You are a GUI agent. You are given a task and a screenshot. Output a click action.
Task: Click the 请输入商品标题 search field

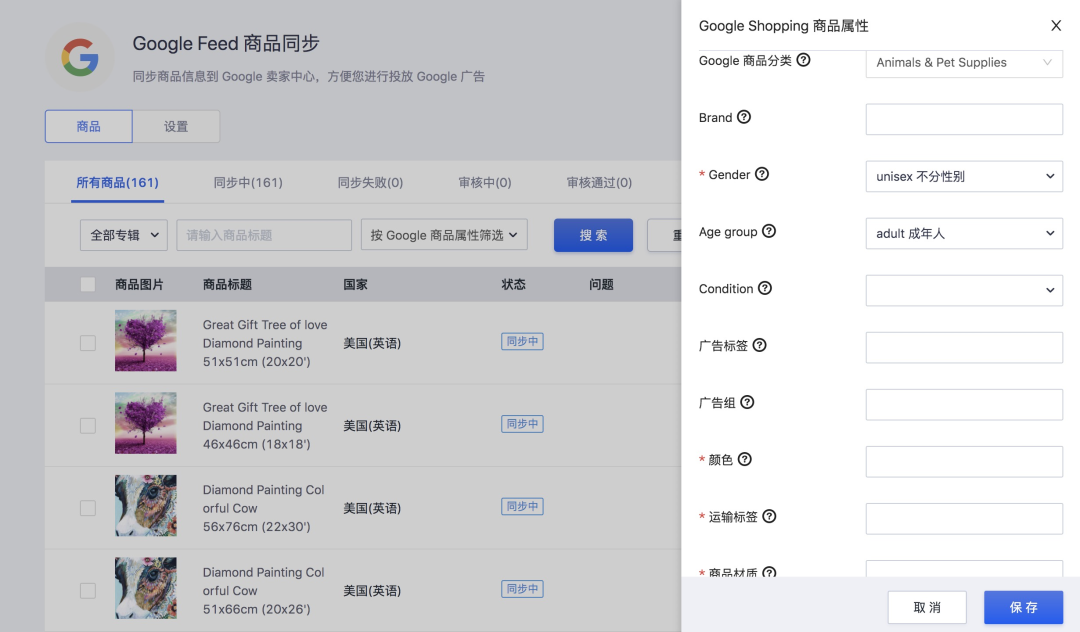coord(264,235)
